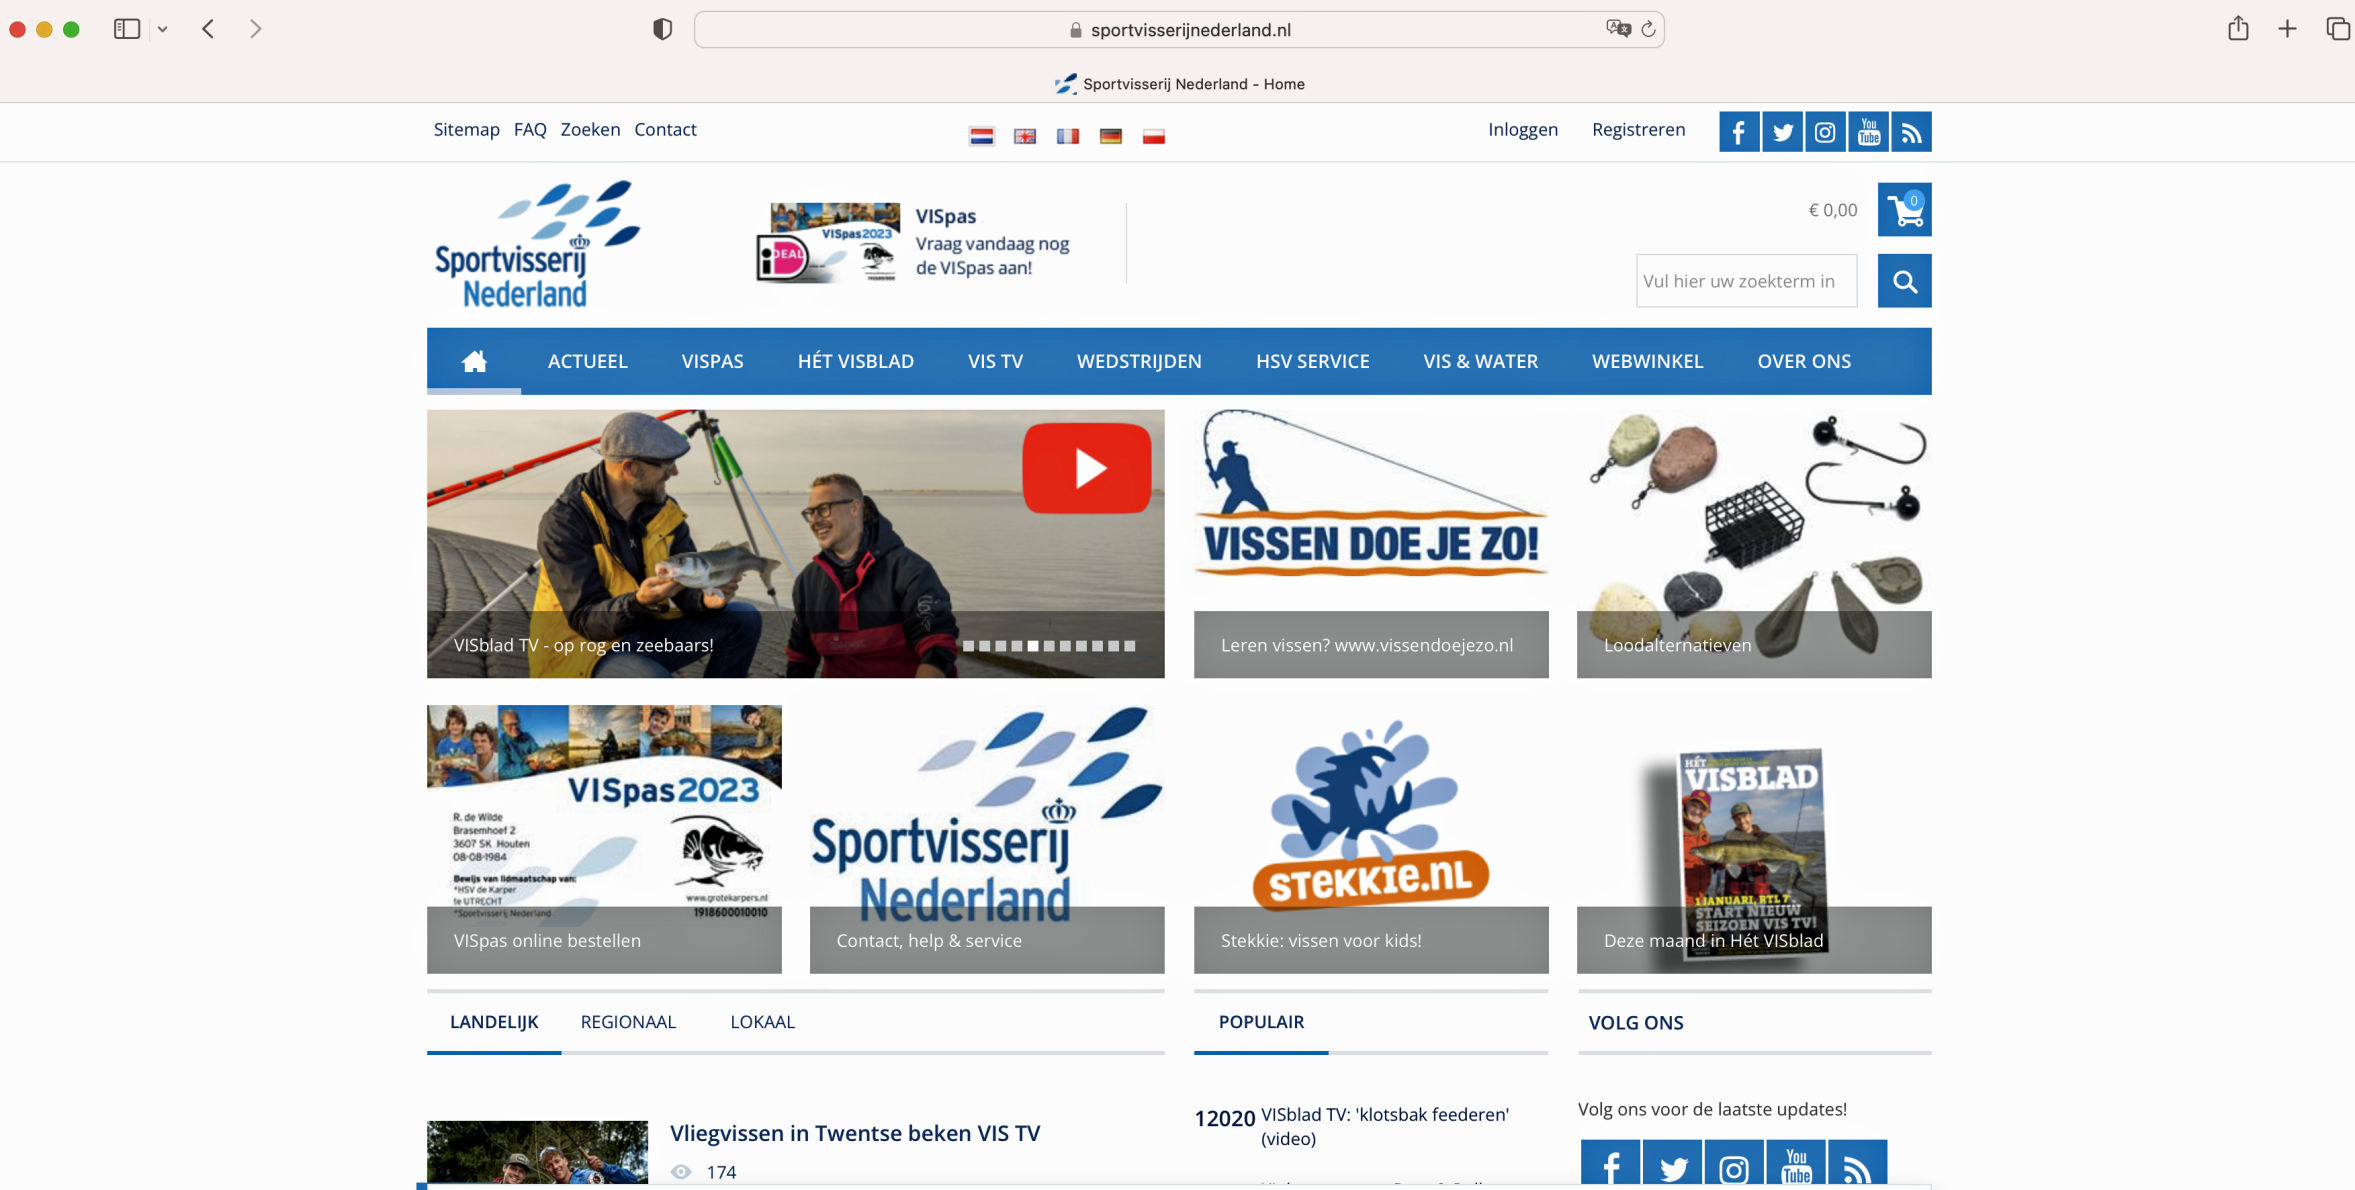
Task: Select the last carousel slide indicator dot
Action: coord(1130,646)
